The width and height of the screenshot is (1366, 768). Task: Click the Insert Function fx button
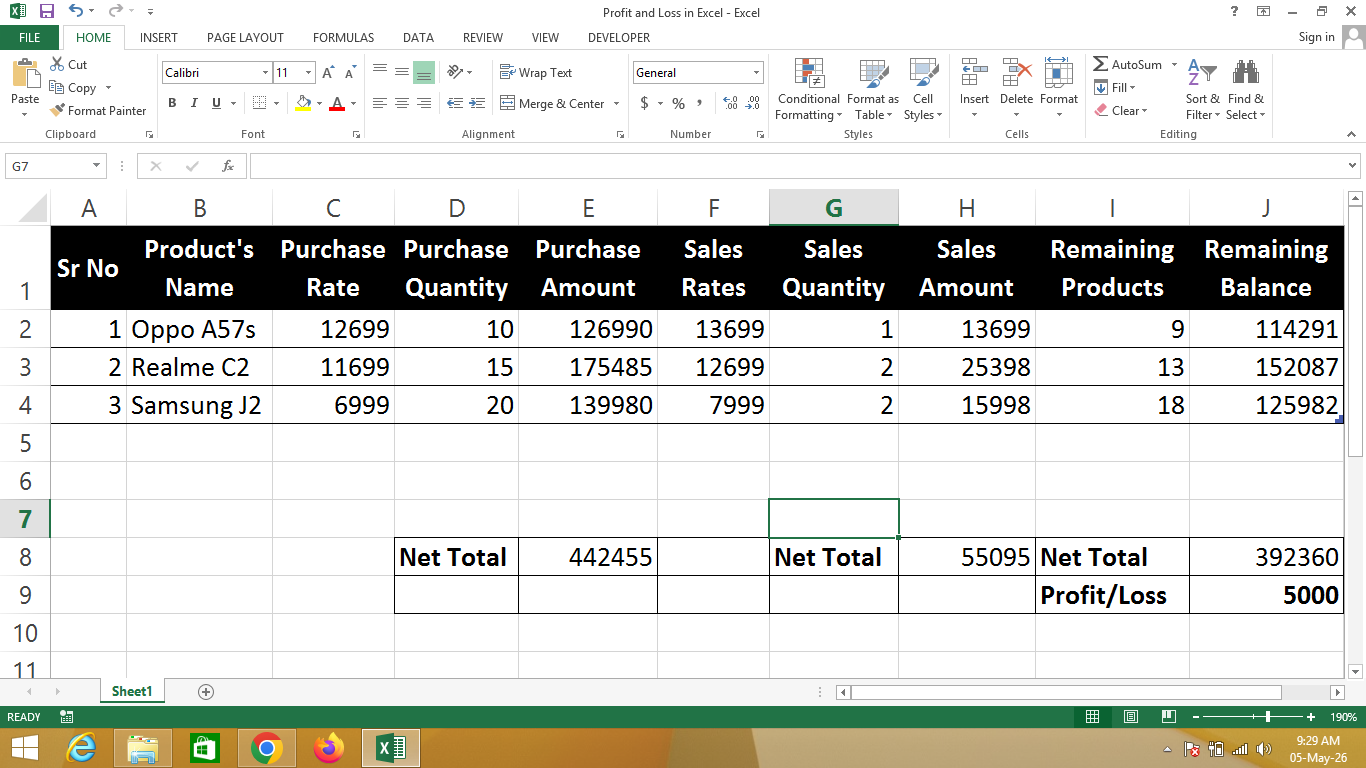pos(228,166)
